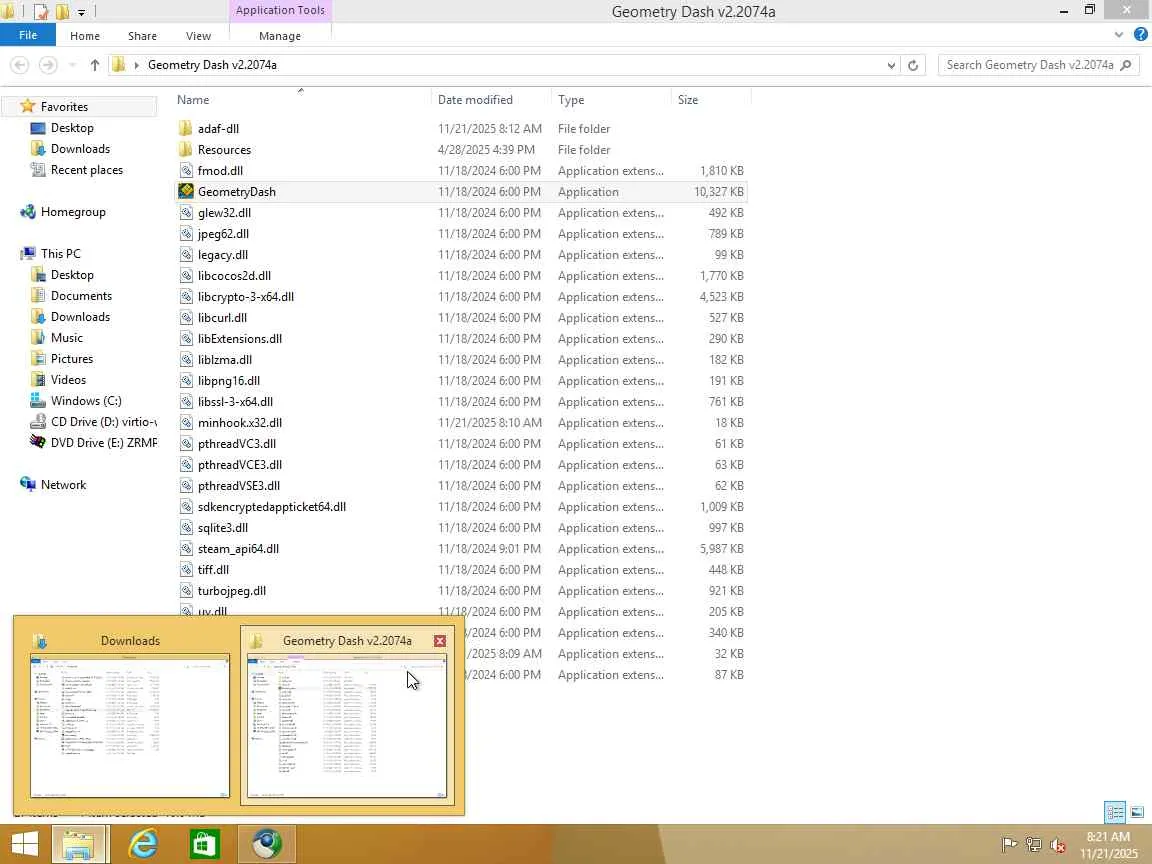Screen dimensions: 1152x864
Task: Click the Up one level arrow
Action: click(95, 65)
